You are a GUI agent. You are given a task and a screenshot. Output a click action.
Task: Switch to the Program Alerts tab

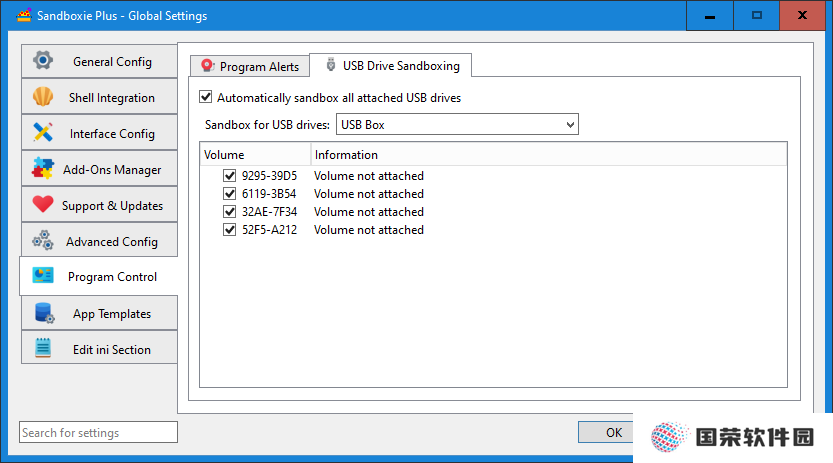tap(250, 66)
